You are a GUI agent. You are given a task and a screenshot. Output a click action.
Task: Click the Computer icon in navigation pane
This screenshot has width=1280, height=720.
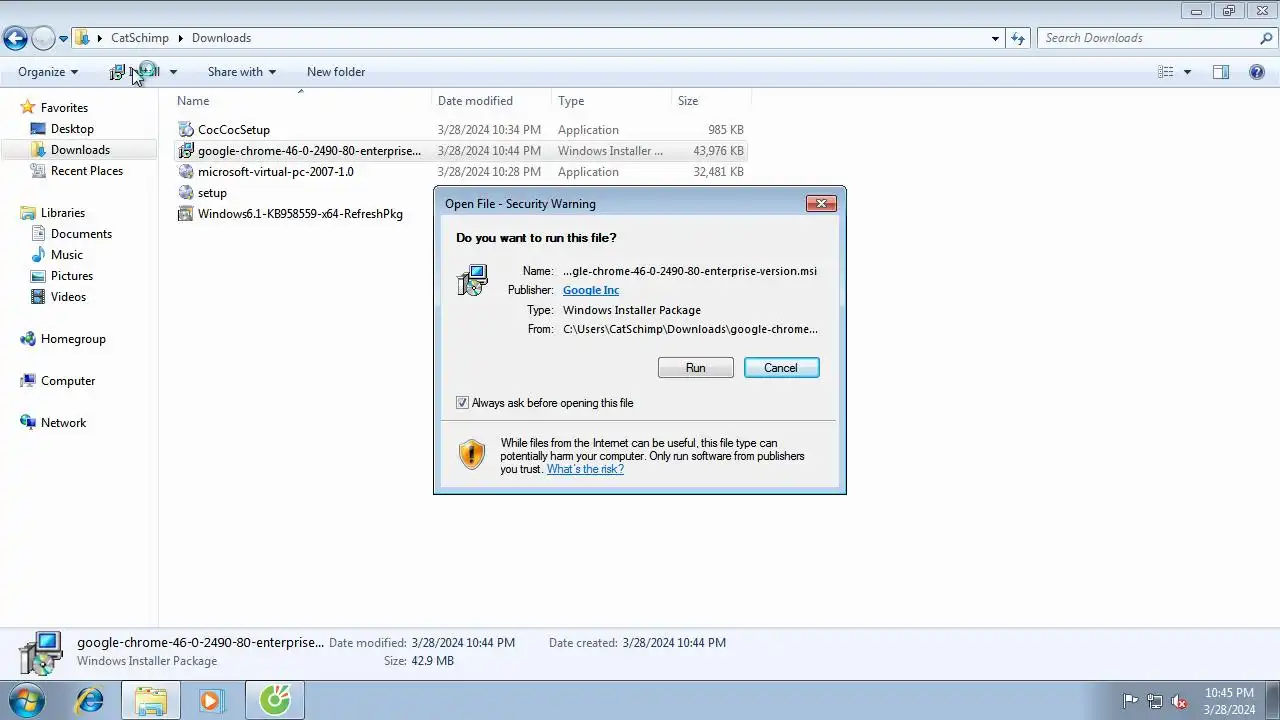coord(28,381)
